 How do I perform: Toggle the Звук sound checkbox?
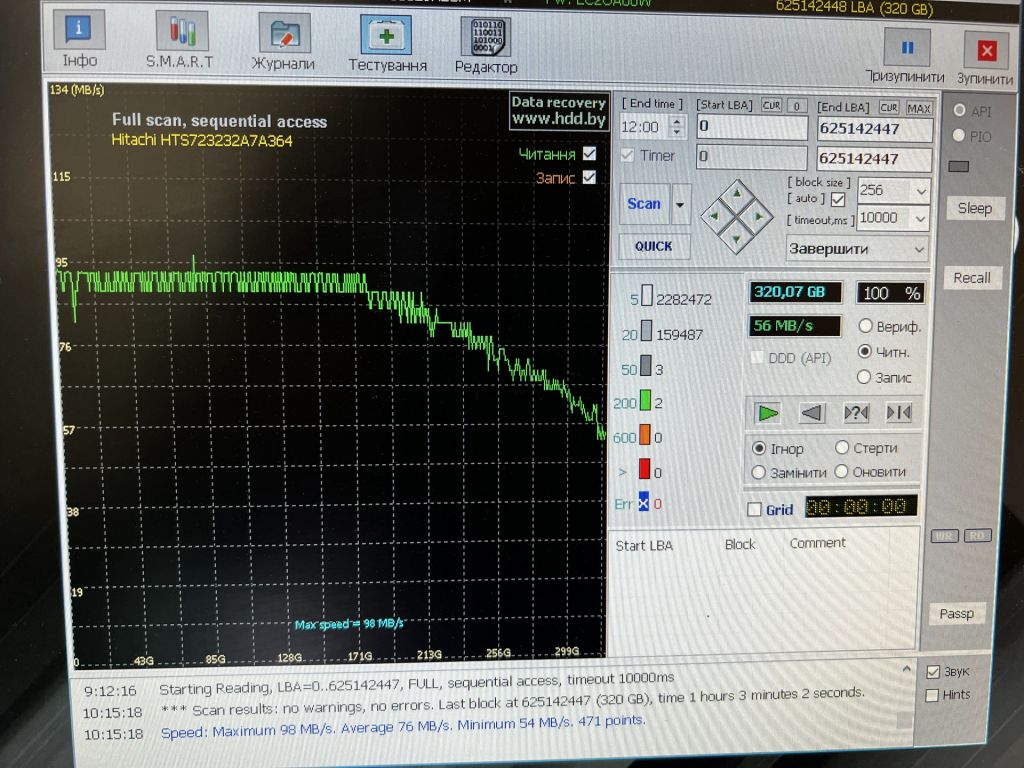pos(933,671)
